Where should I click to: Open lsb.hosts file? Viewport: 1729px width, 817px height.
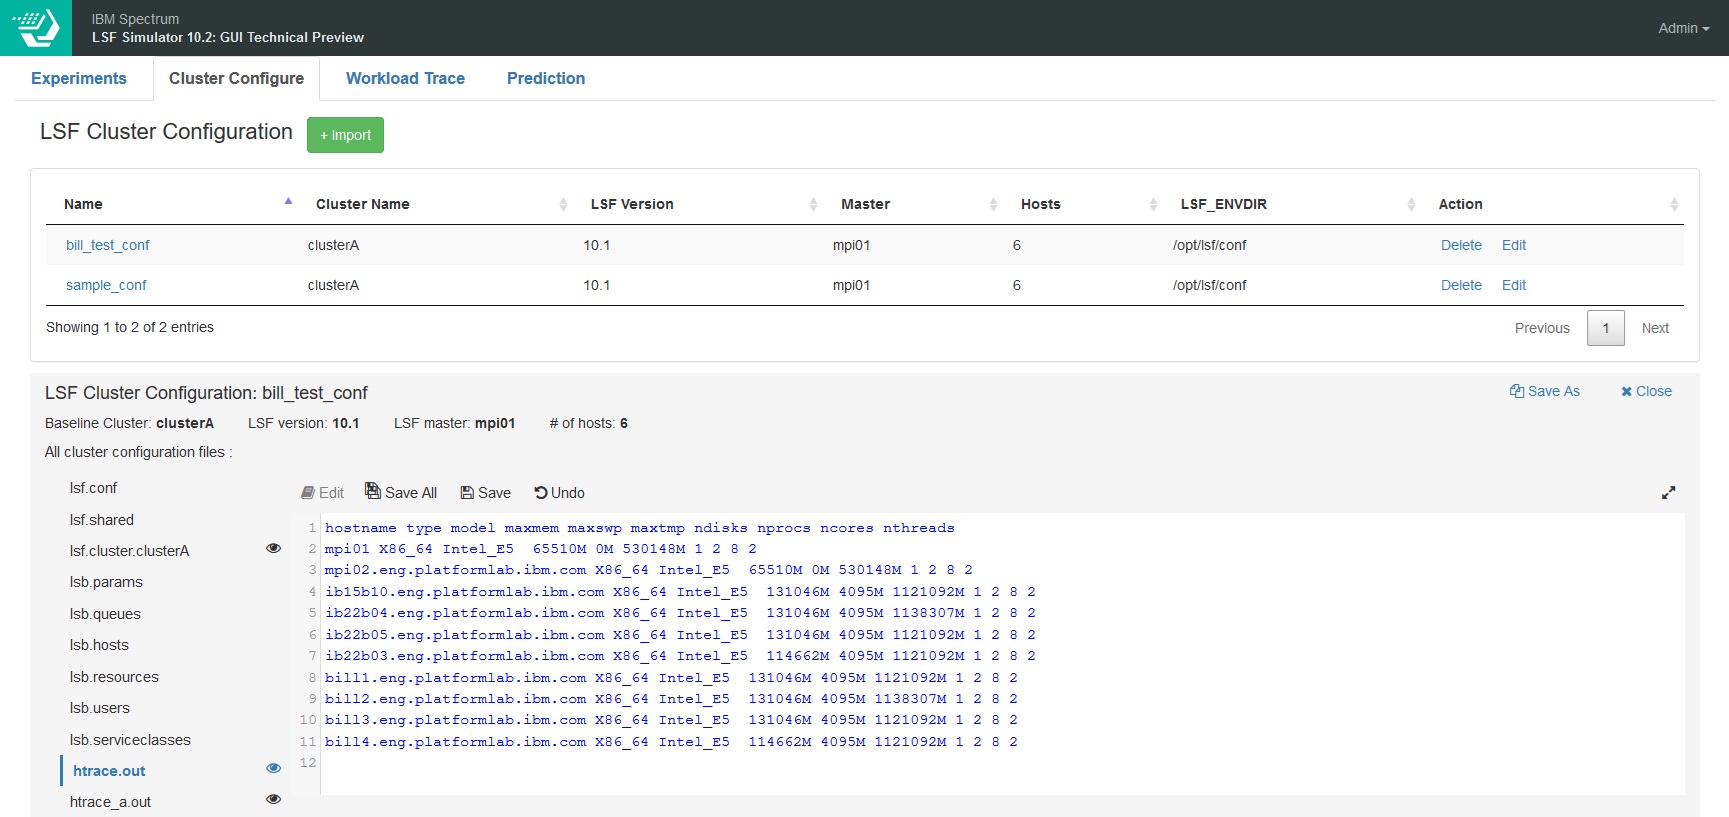coord(99,645)
